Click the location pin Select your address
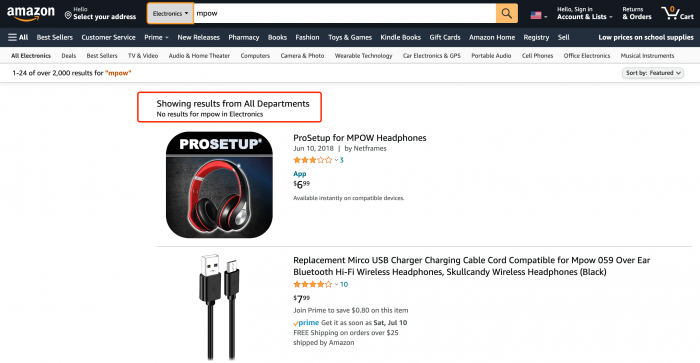Image resolution: width=700 pixels, height=363 pixels. click(x=100, y=13)
